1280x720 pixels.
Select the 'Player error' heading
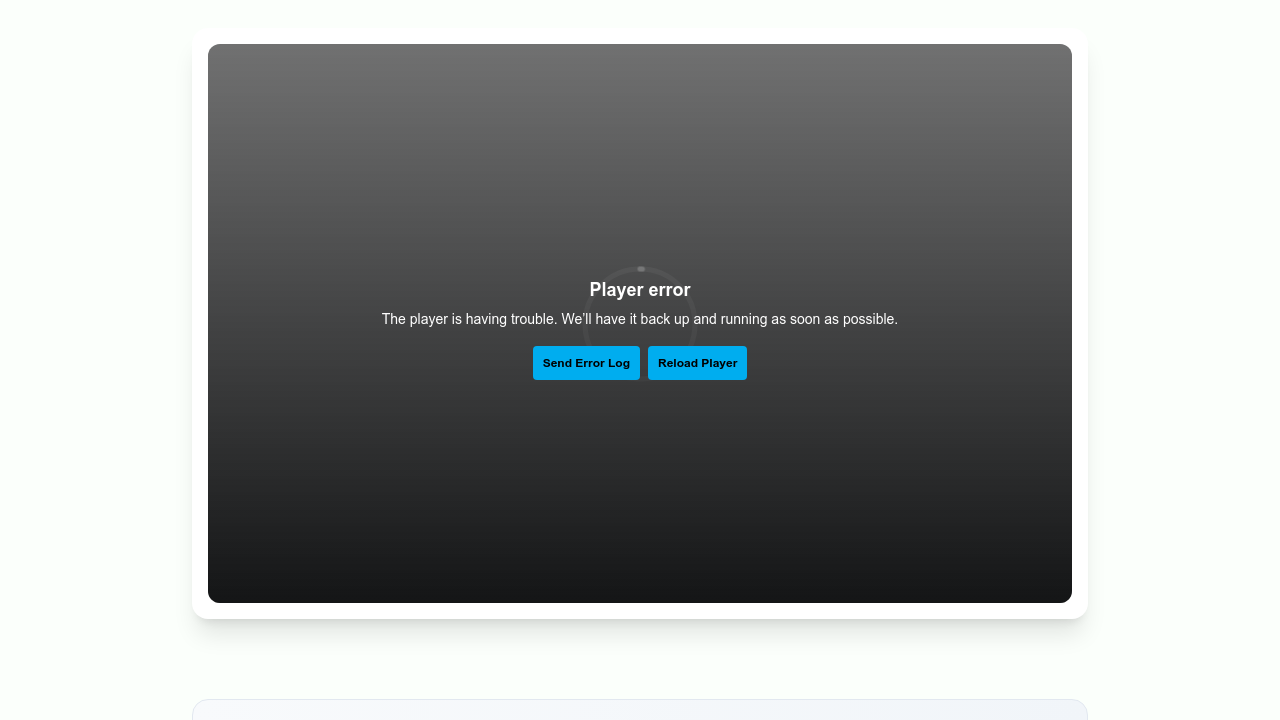640,290
